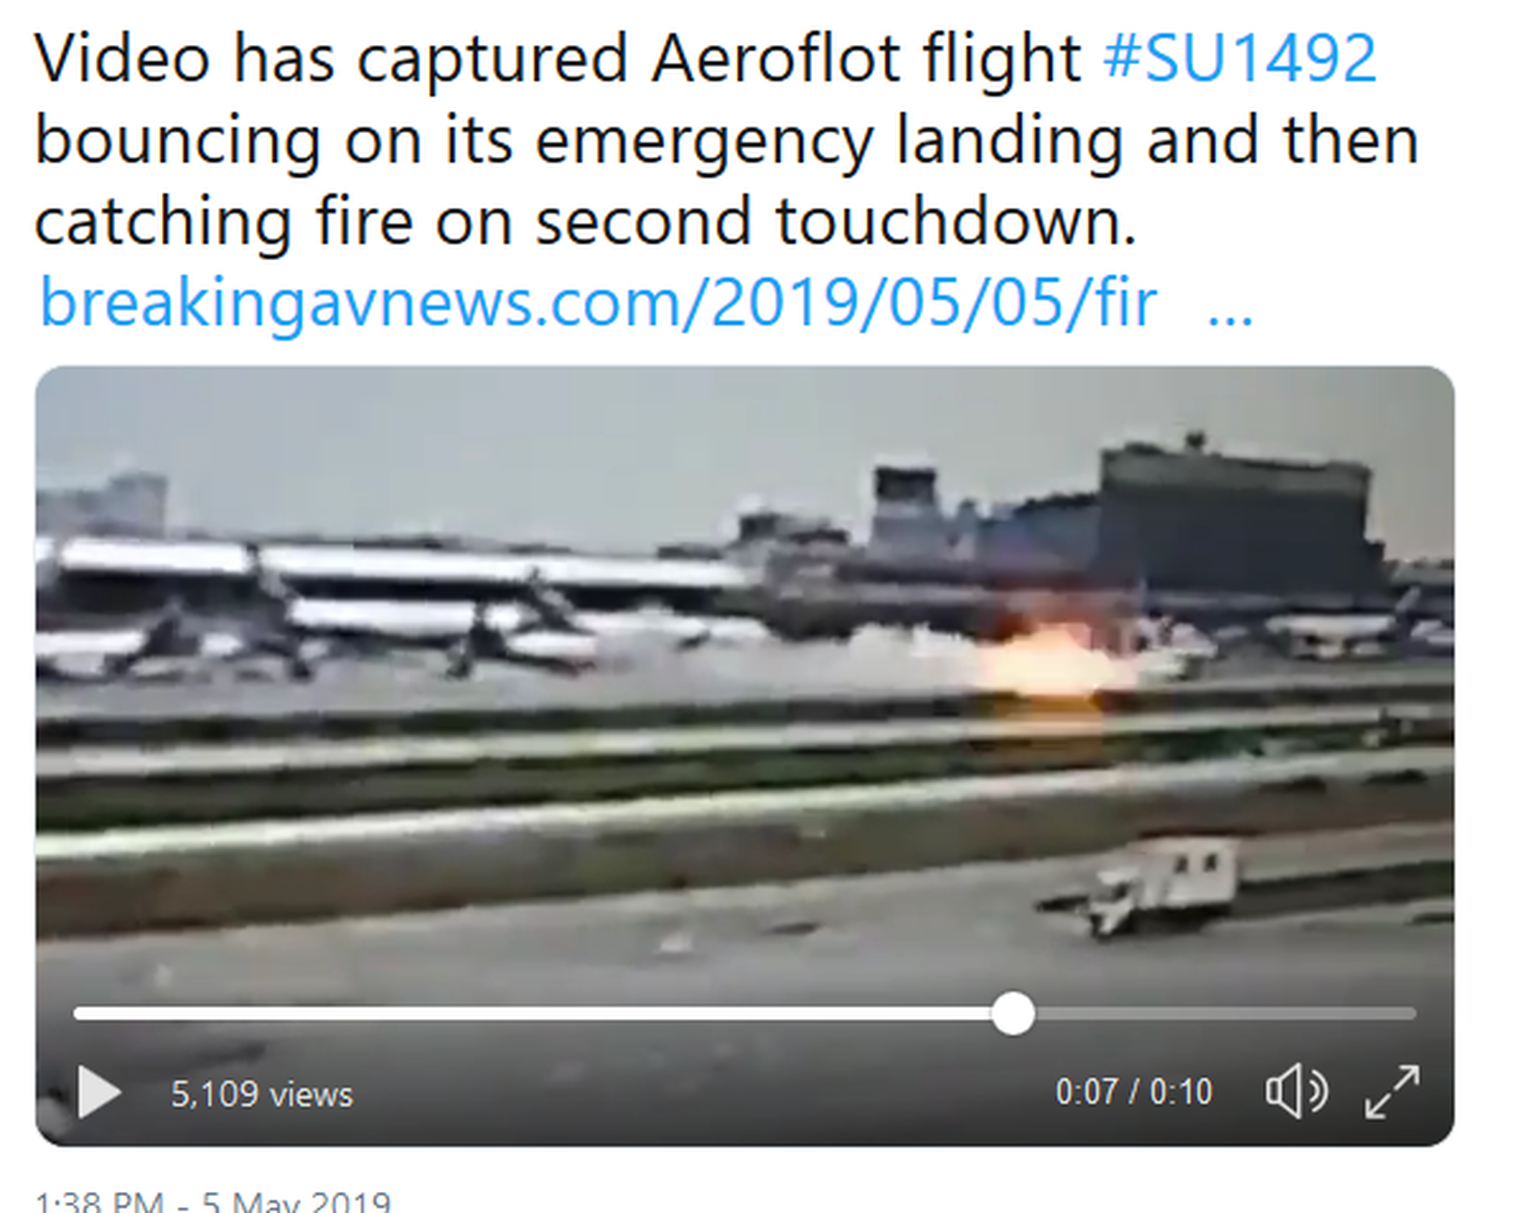Image resolution: width=1536 pixels, height=1213 pixels.
Task: Click the 5,109 views counter
Action: 262,1094
